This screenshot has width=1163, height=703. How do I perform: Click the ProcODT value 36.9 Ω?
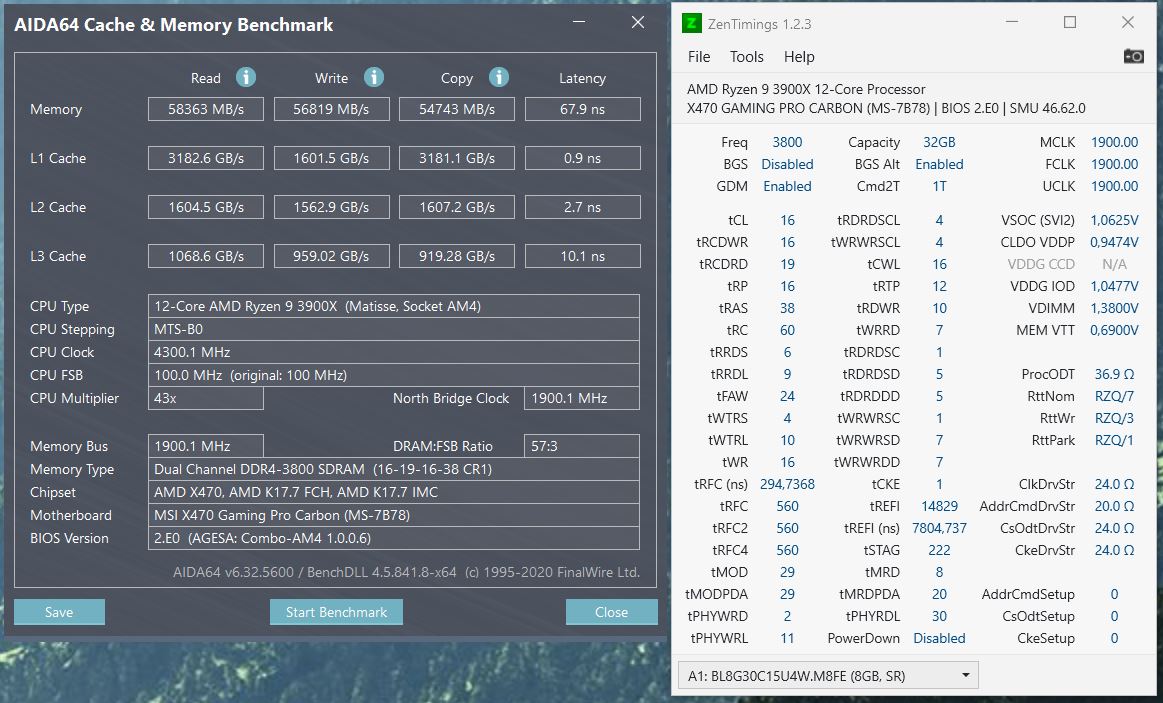1114,374
